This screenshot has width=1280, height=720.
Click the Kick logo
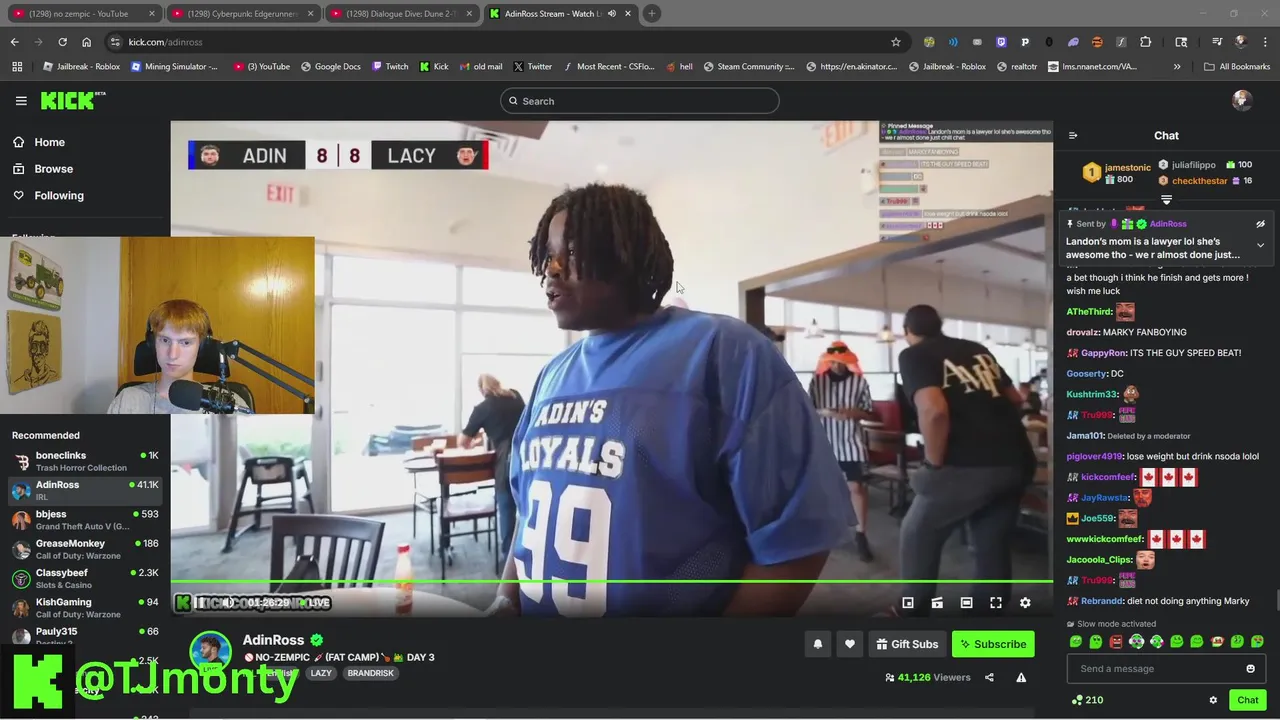point(72,100)
